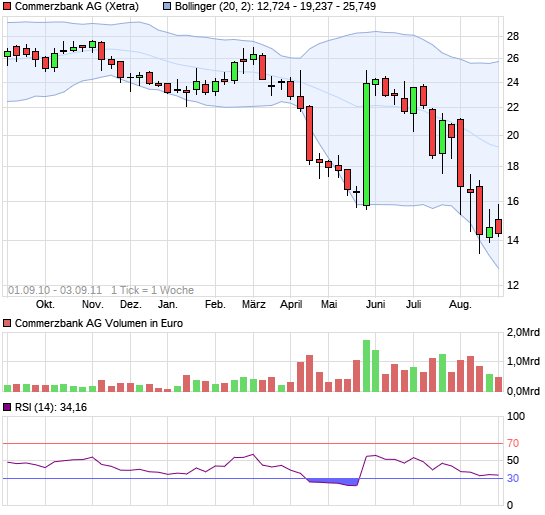Viewport: 545px width, 515px height.
Task: Click the Volumen legend color square
Action: [7, 323]
